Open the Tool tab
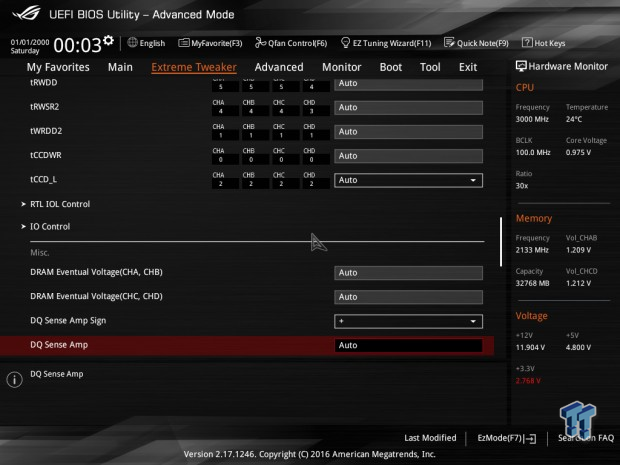The height and width of the screenshot is (465, 620). click(x=430, y=67)
